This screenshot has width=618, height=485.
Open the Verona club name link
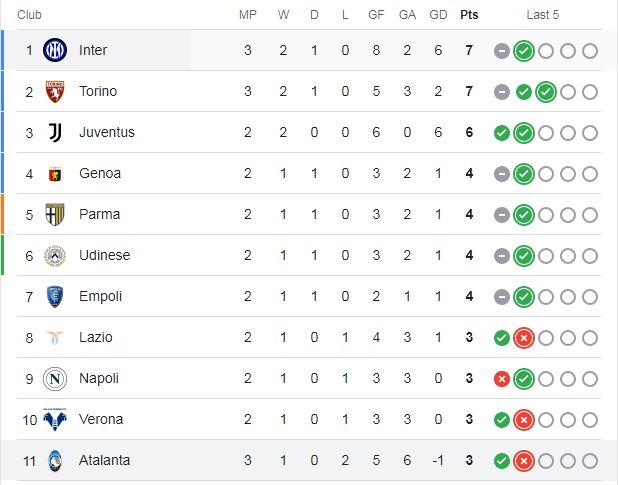click(x=101, y=419)
